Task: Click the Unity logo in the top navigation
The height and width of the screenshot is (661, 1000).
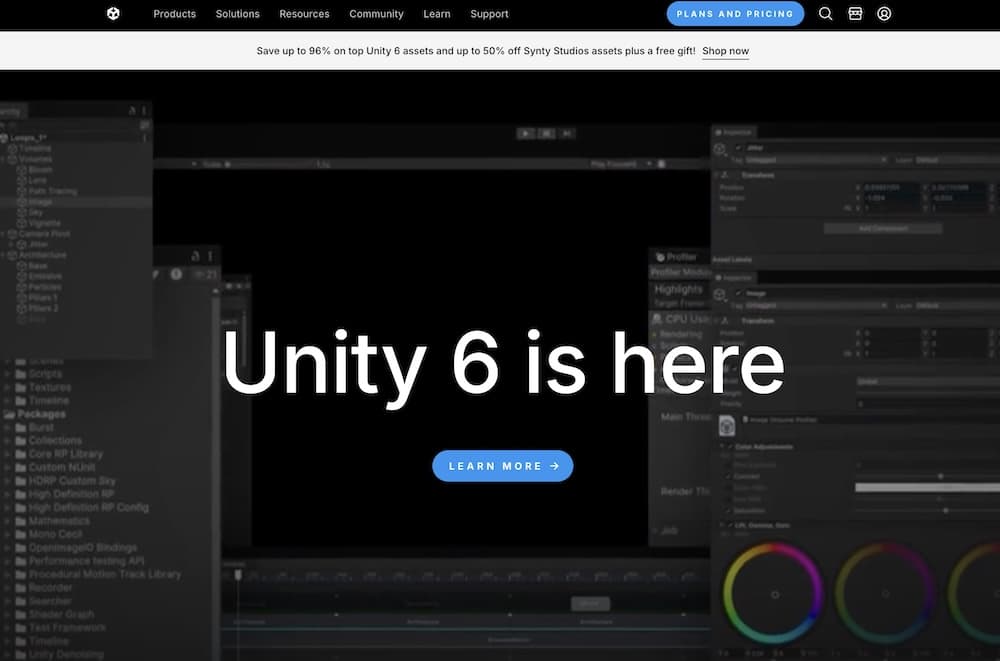Action: click(112, 14)
